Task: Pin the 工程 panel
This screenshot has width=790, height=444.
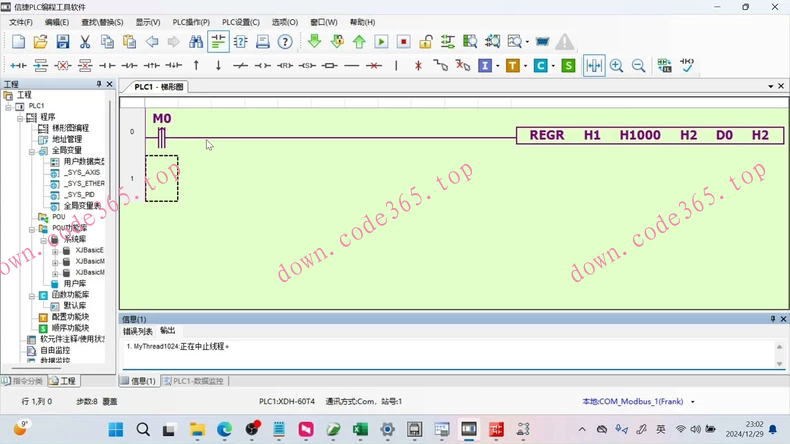Action: 99,84
